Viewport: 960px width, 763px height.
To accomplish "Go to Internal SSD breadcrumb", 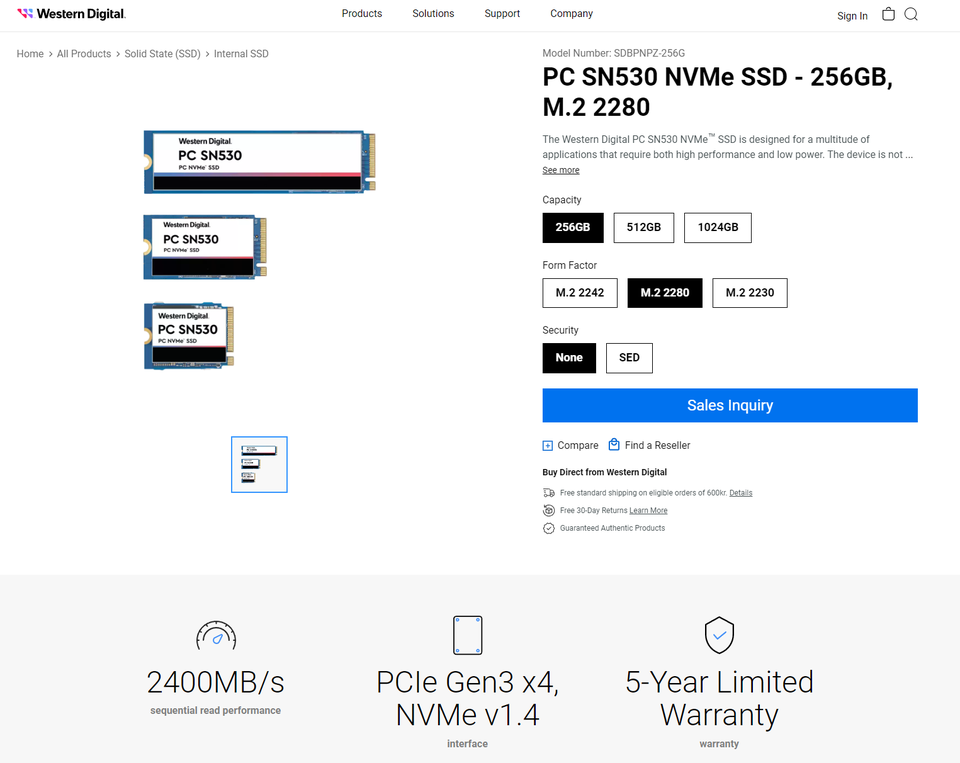I will [x=241, y=54].
